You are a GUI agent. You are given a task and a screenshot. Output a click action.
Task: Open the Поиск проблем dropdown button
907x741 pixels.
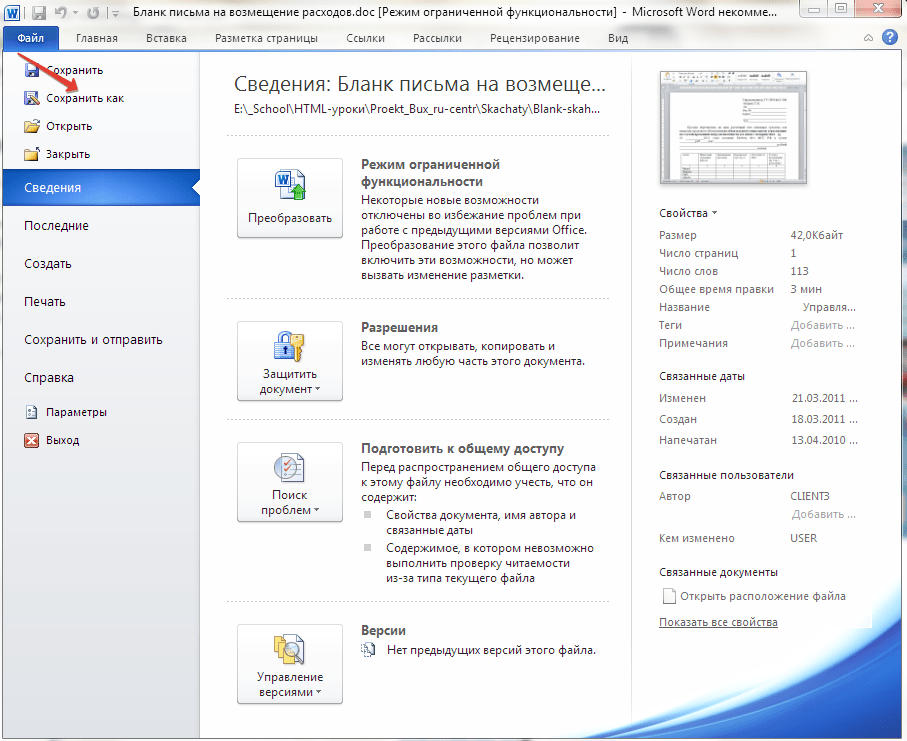[290, 482]
